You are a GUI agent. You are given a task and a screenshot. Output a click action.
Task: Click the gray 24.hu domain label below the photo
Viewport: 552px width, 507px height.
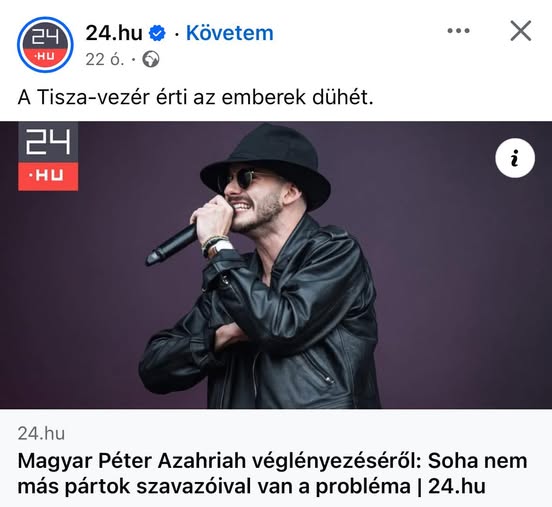point(41,433)
